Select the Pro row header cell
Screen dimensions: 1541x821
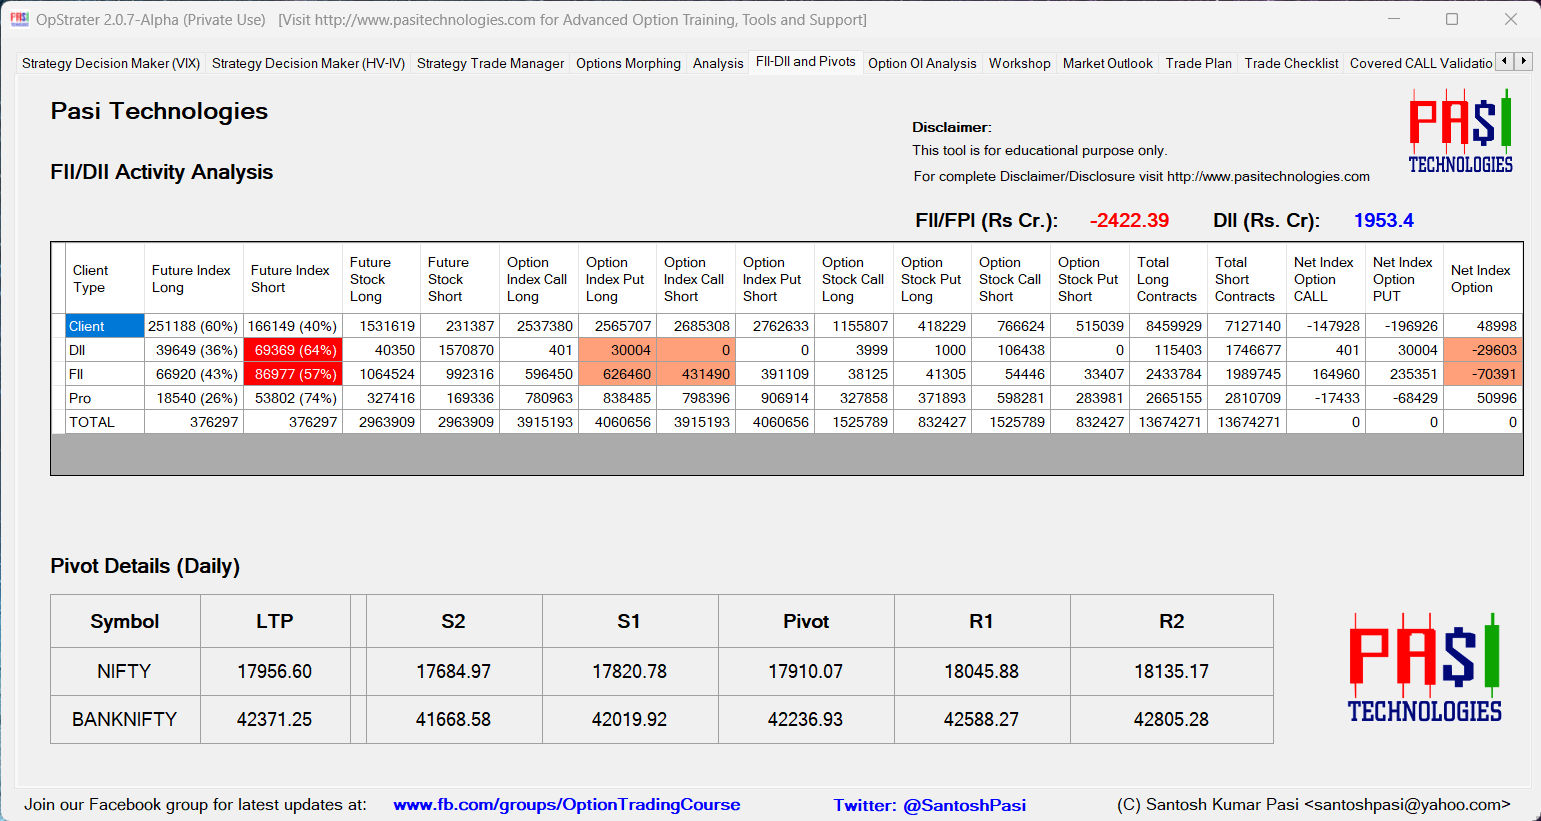coord(105,398)
